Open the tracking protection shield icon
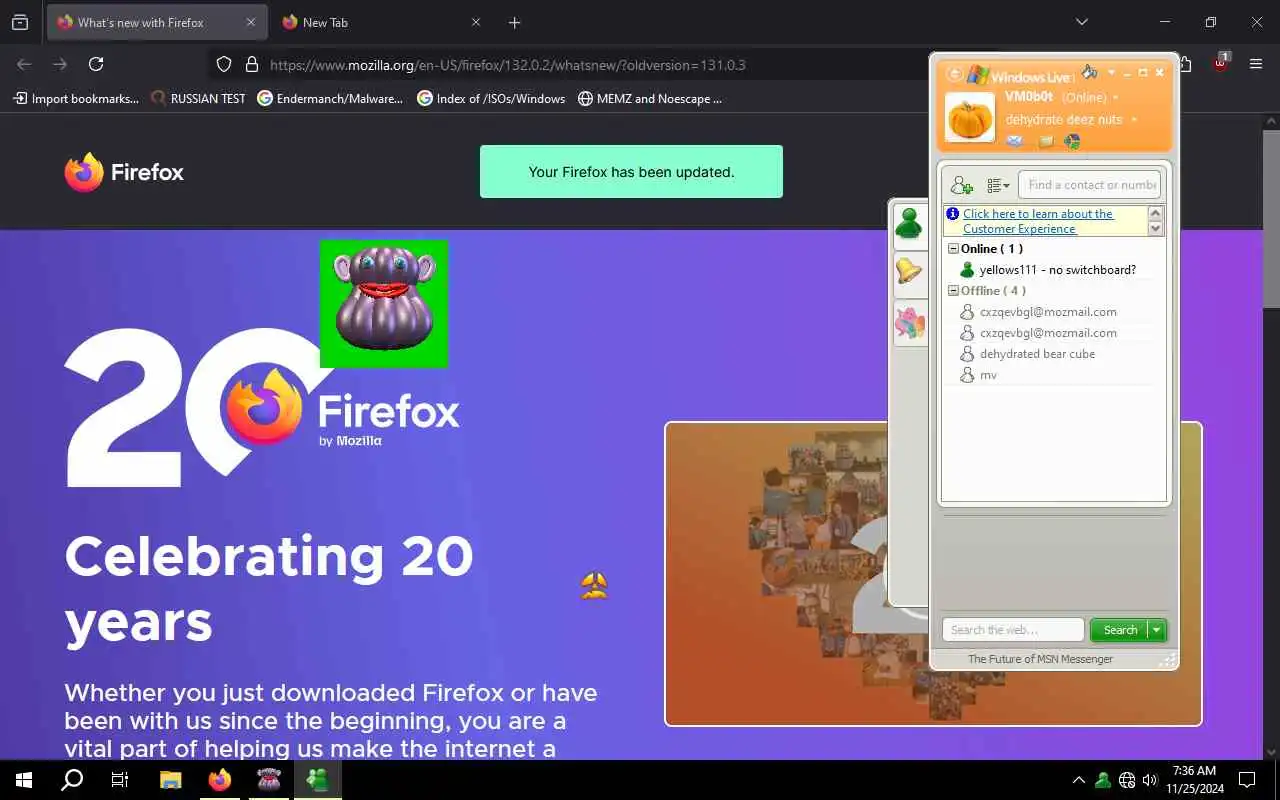The image size is (1280, 800). pyautogui.click(x=224, y=64)
